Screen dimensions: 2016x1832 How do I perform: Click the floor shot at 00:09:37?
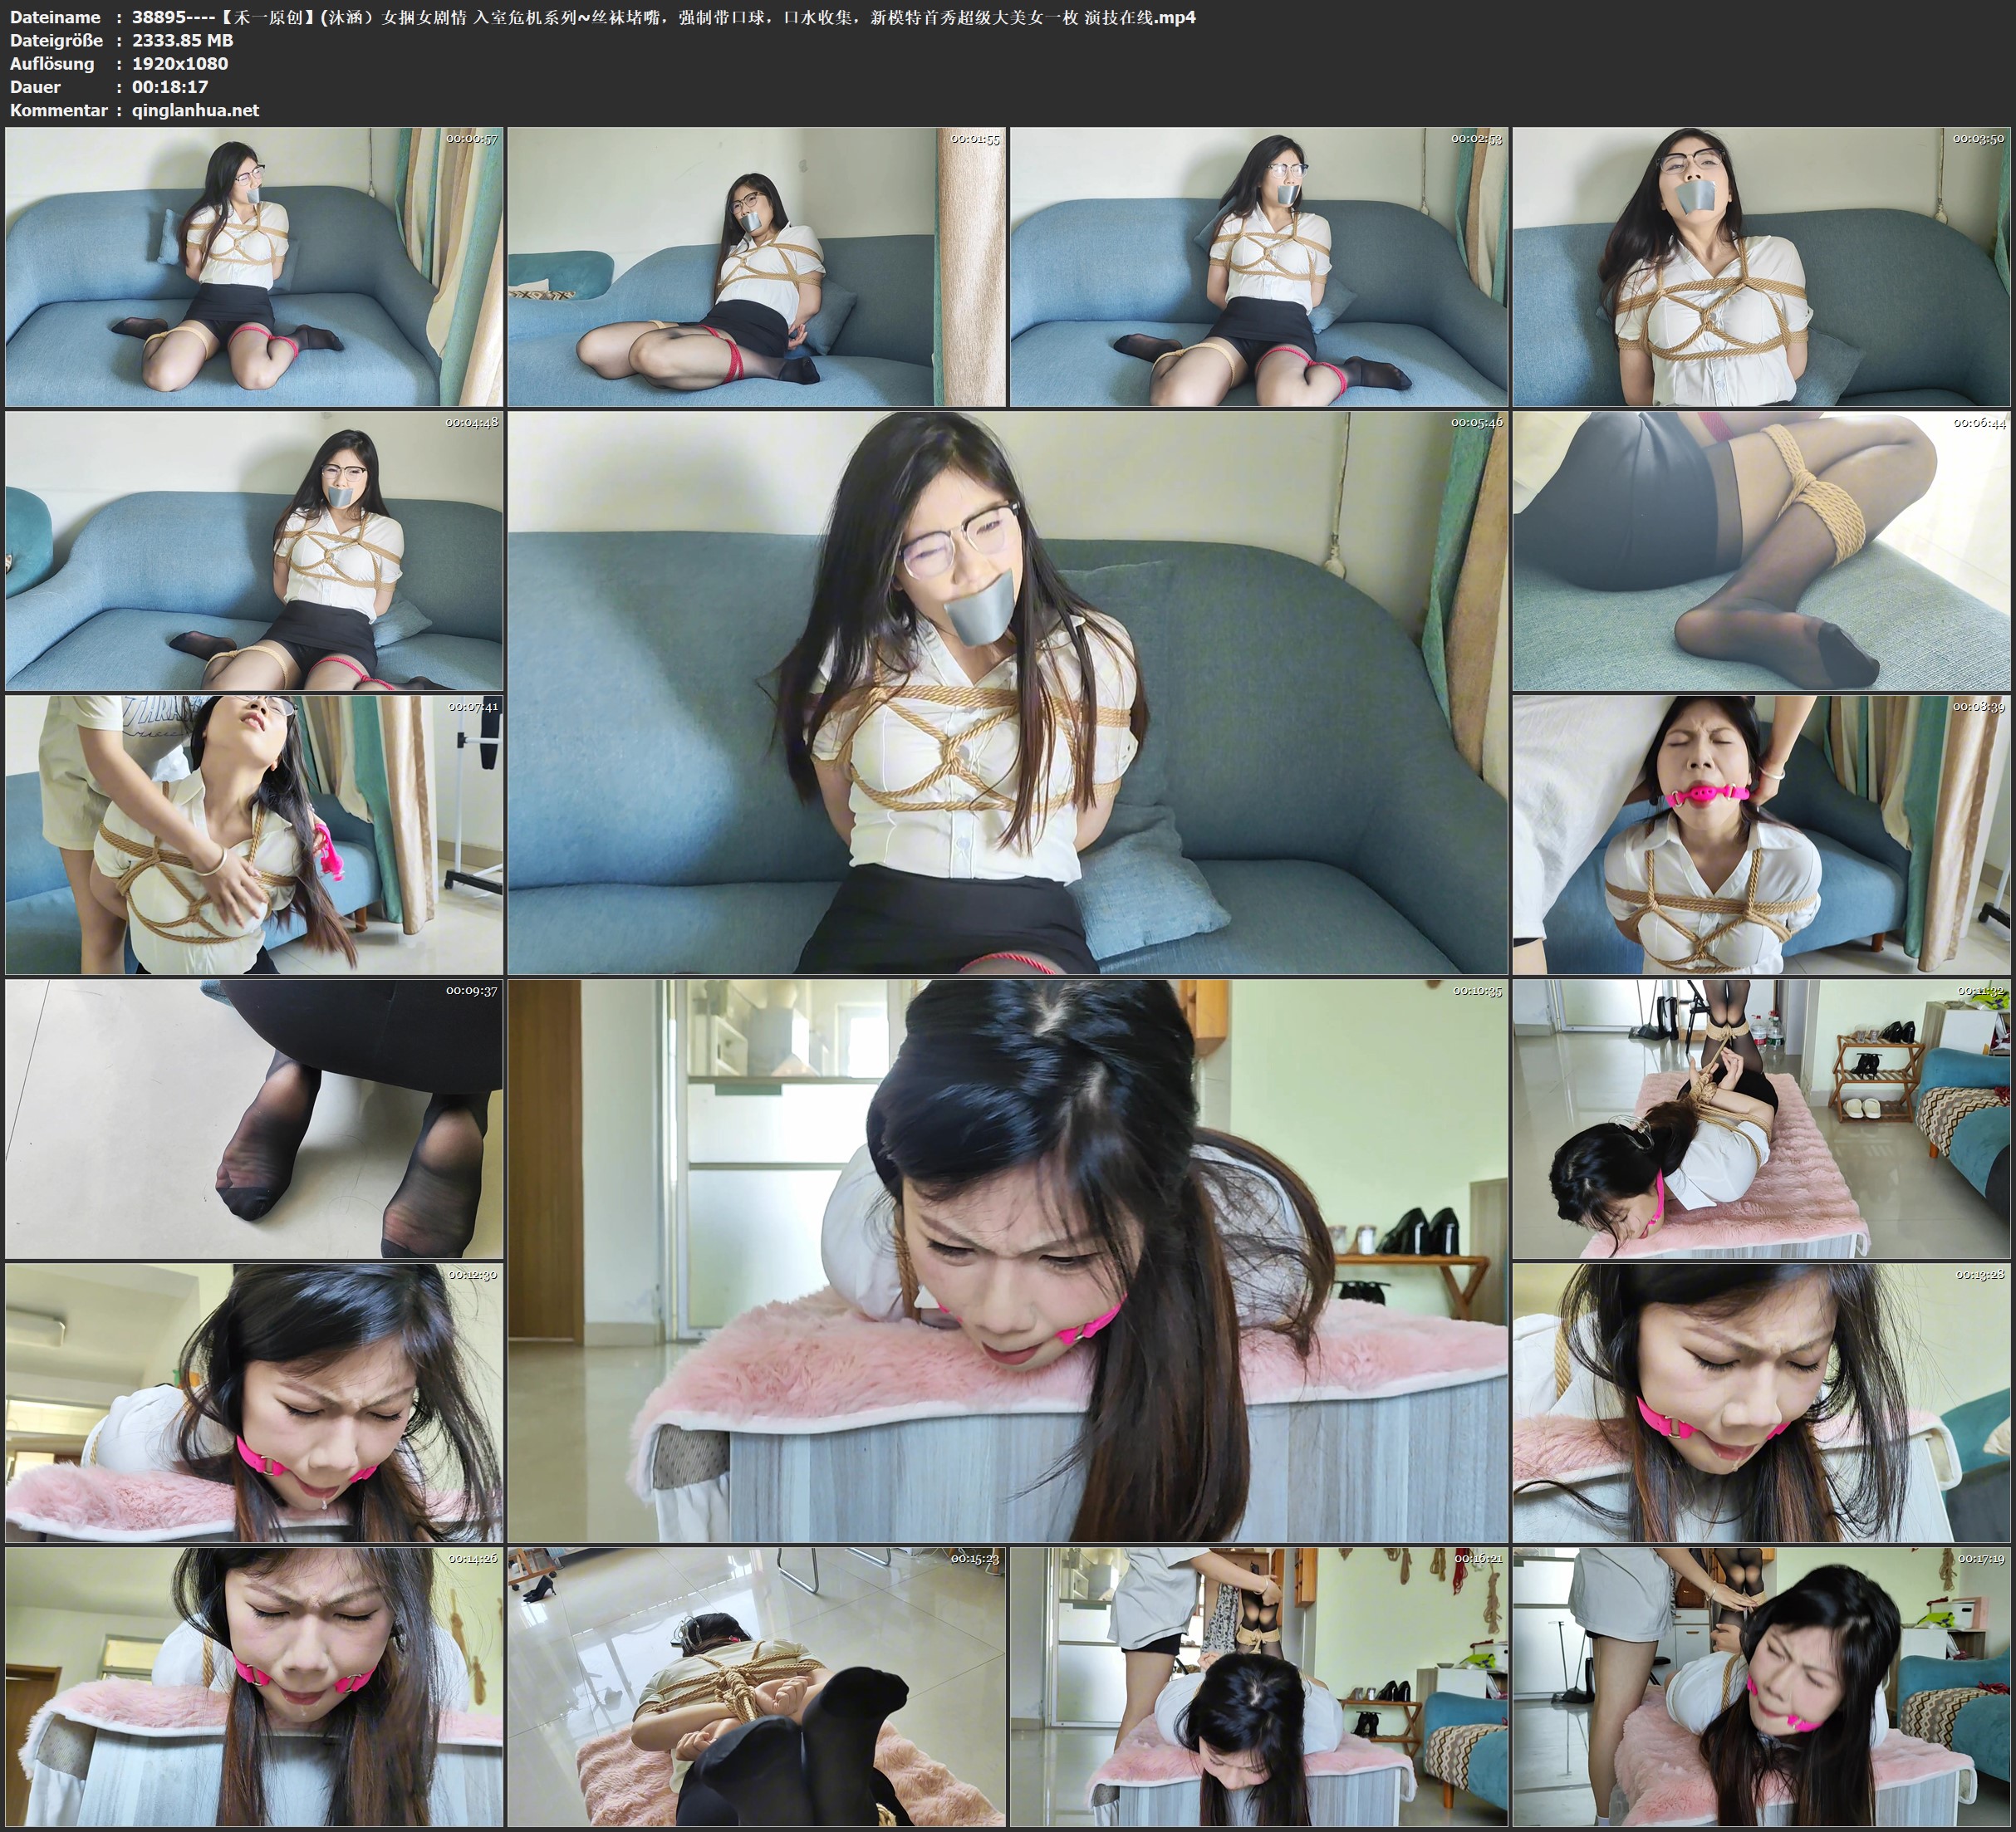pos(254,1119)
